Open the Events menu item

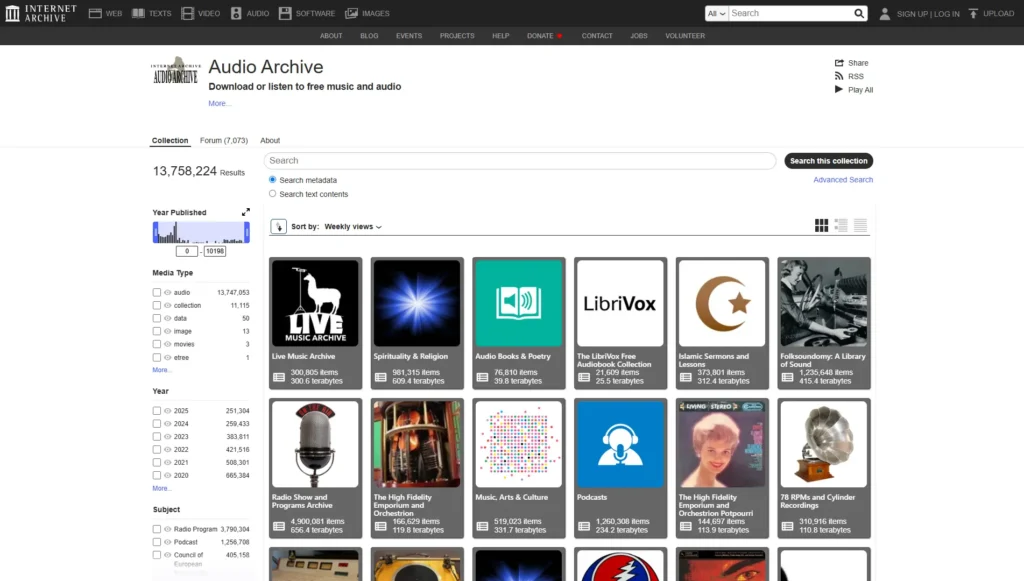pyautogui.click(x=409, y=36)
